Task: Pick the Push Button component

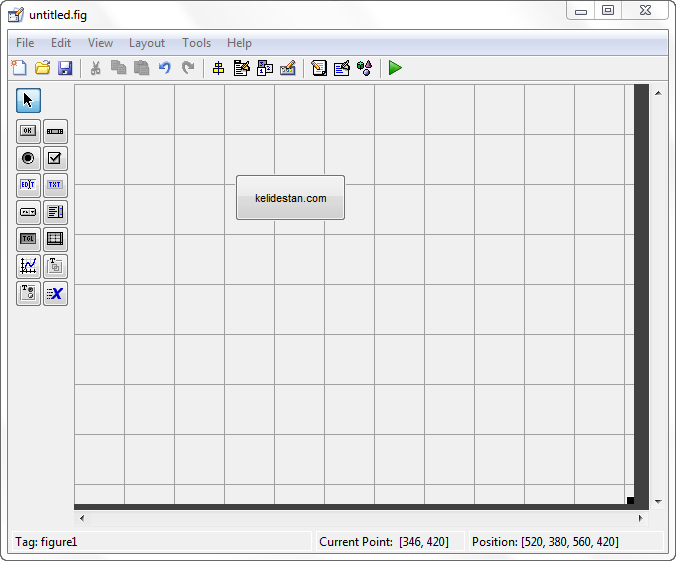Action: (28, 132)
